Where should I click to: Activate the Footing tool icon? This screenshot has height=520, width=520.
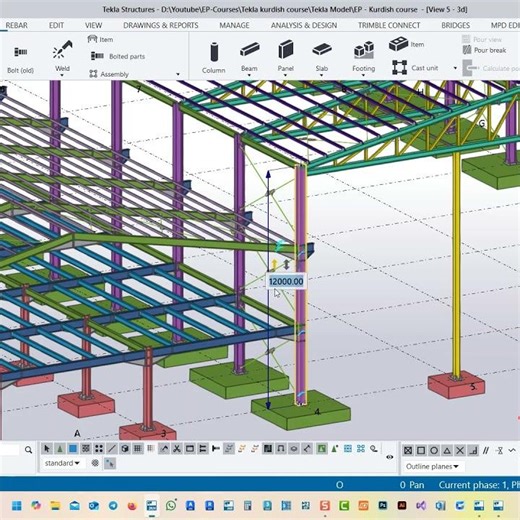tap(363, 50)
